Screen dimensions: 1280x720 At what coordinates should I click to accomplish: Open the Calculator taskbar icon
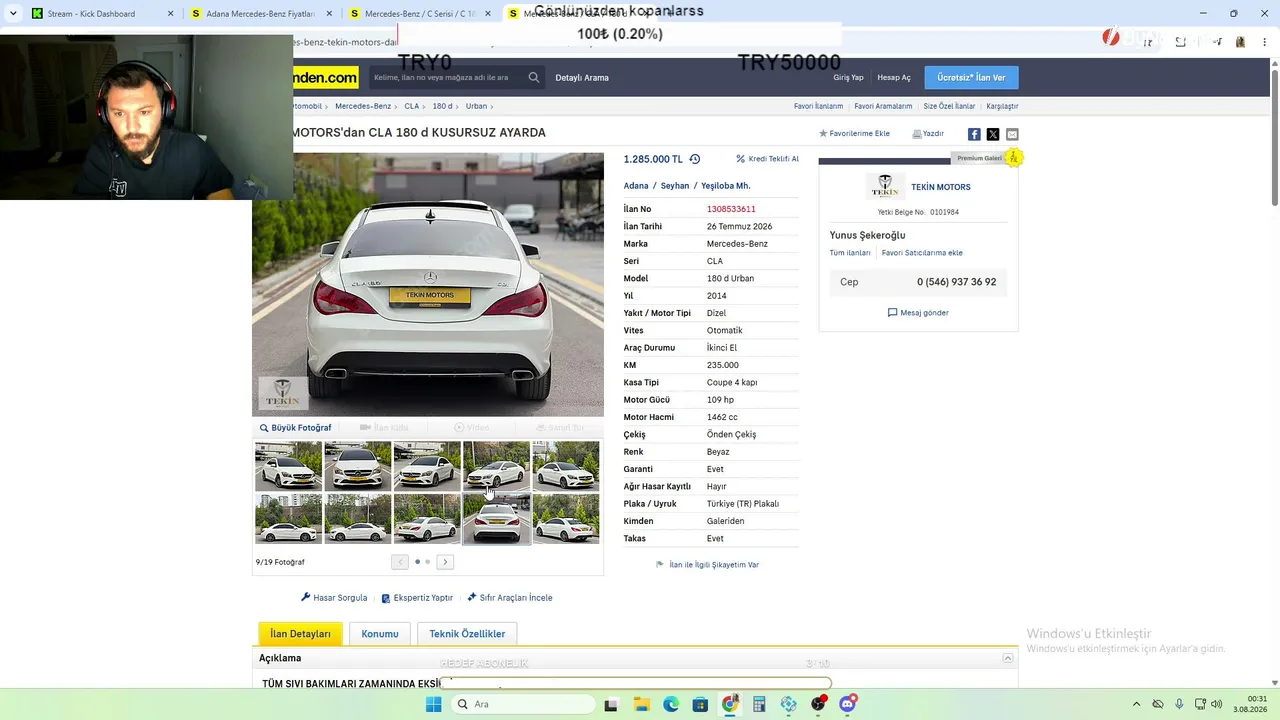760,704
